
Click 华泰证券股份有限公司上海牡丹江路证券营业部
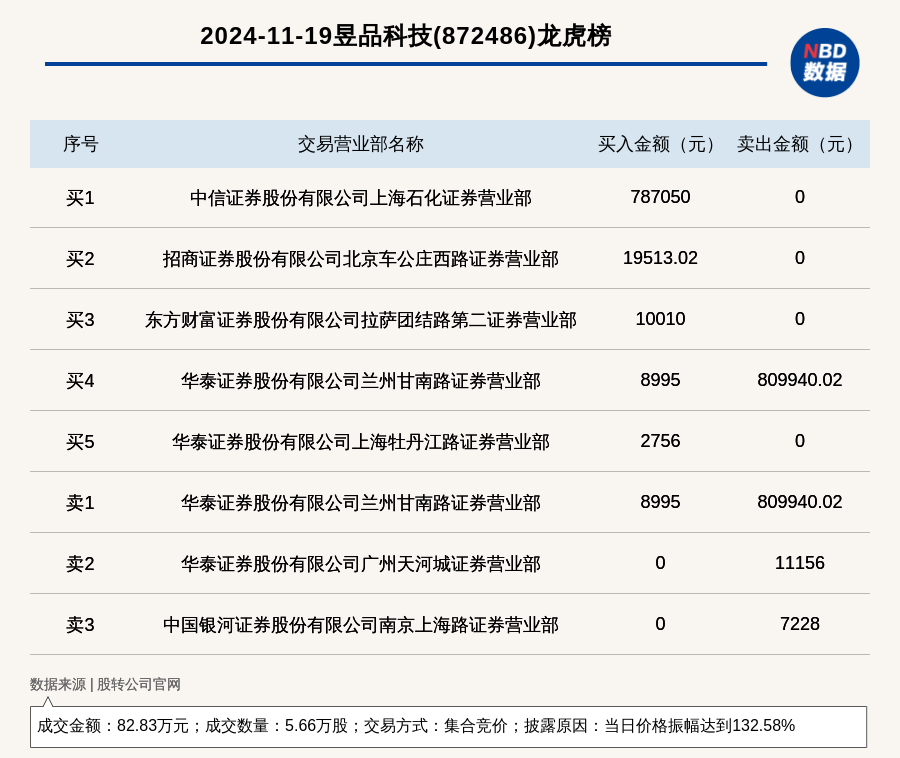pos(360,442)
